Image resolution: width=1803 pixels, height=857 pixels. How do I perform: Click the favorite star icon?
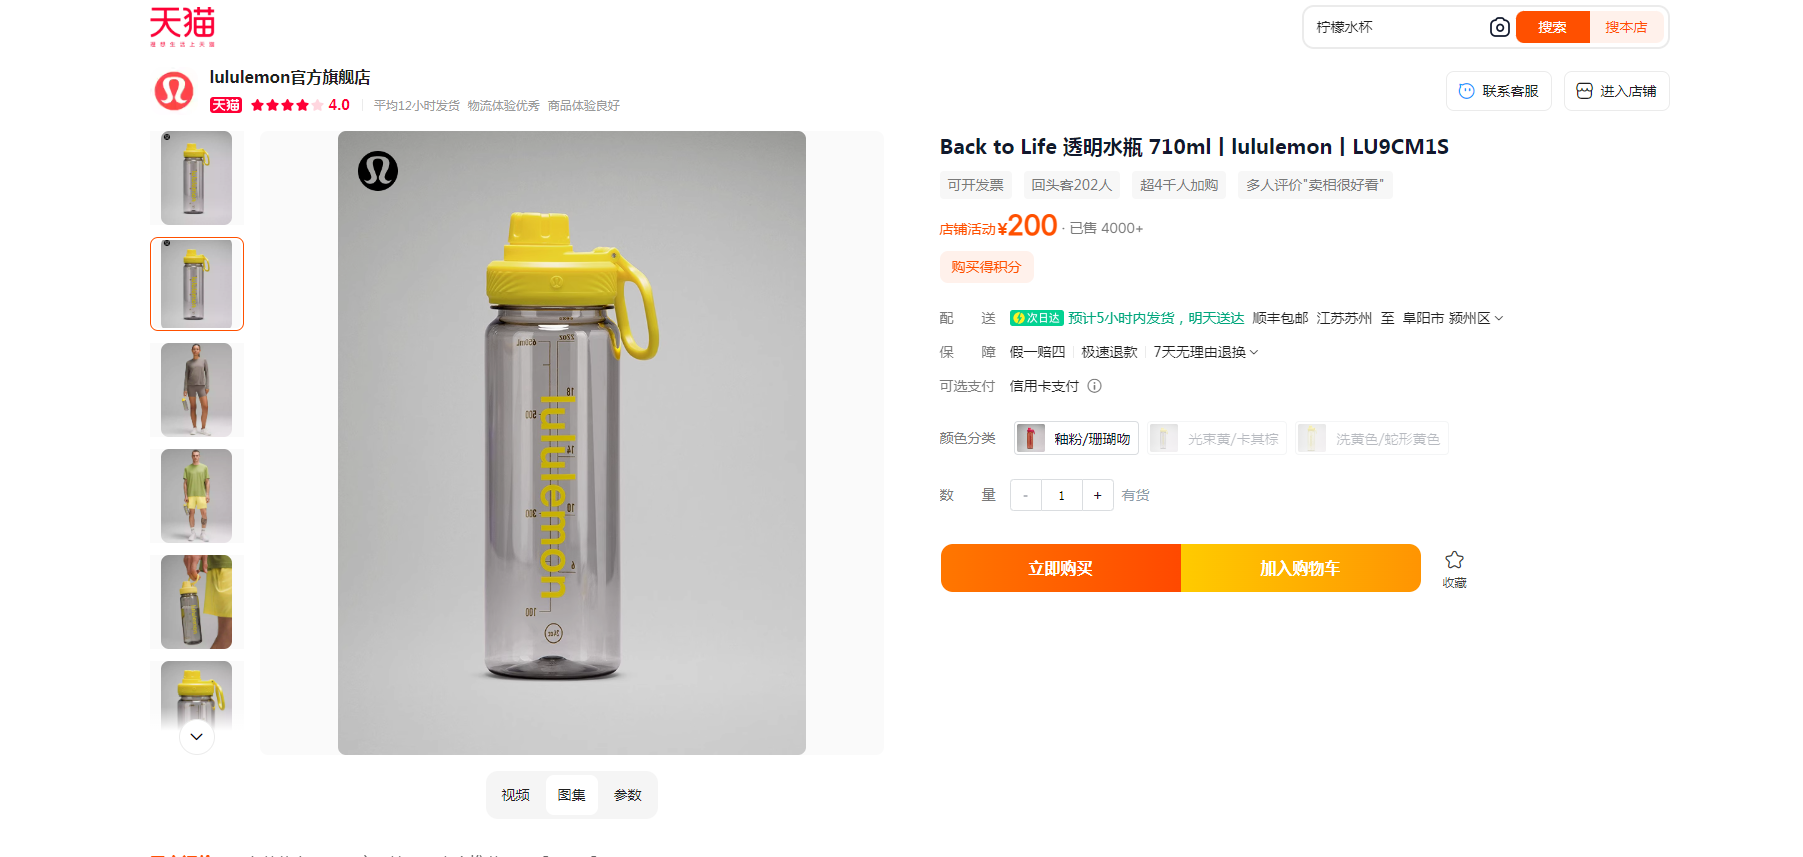click(x=1454, y=560)
